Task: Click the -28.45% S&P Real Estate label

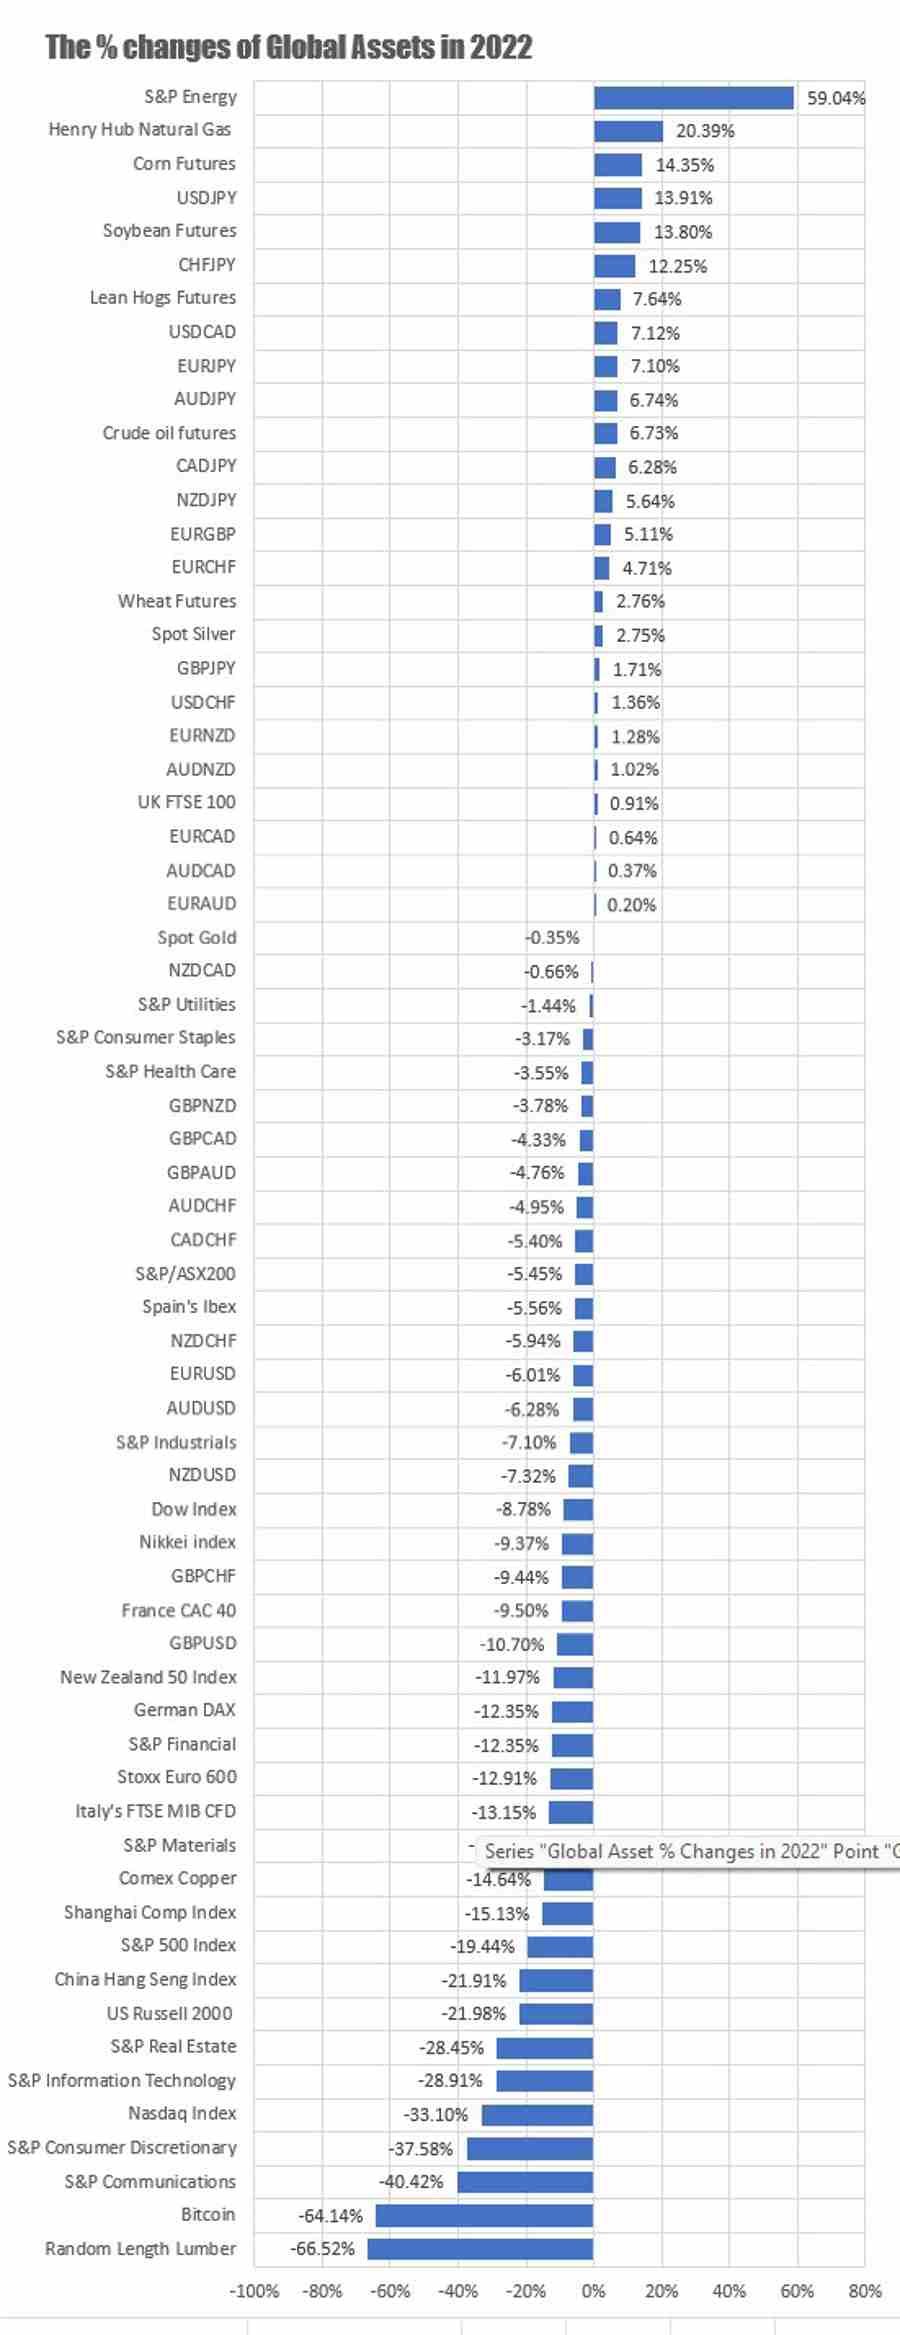Action: click(451, 2047)
